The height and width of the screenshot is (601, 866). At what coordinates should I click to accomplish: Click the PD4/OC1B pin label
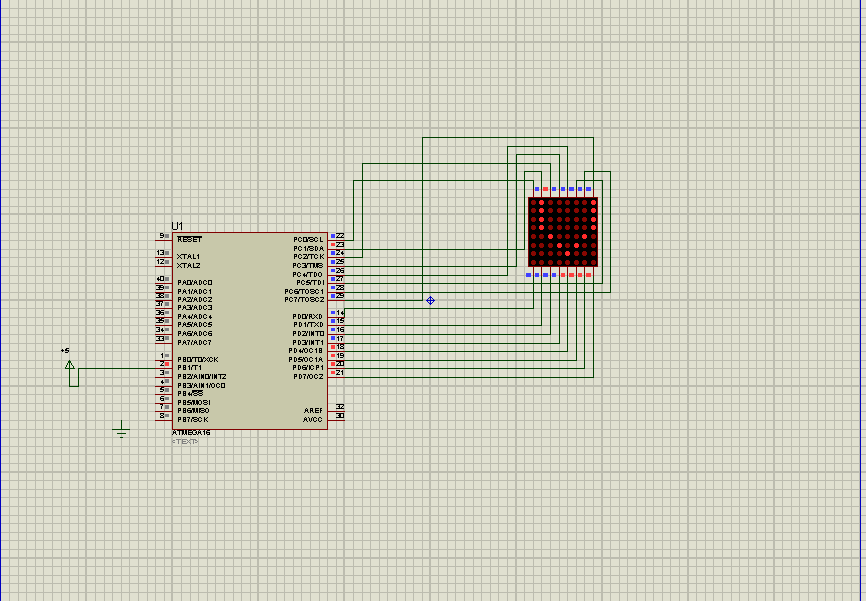point(305,351)
